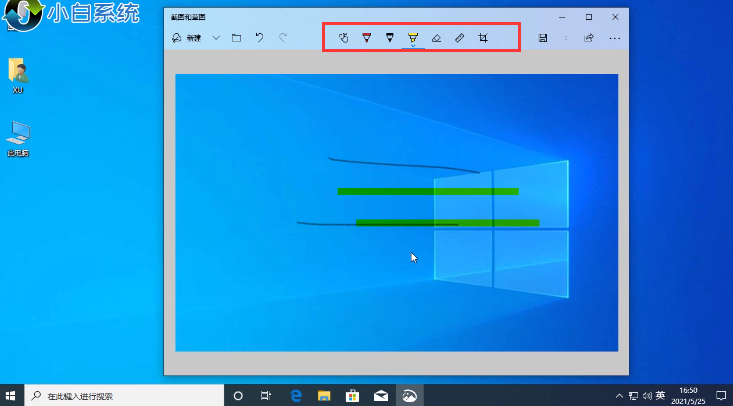The image size is (733, 406).
Task: Open the volume tray icon
Action: (x=647, y=396)
